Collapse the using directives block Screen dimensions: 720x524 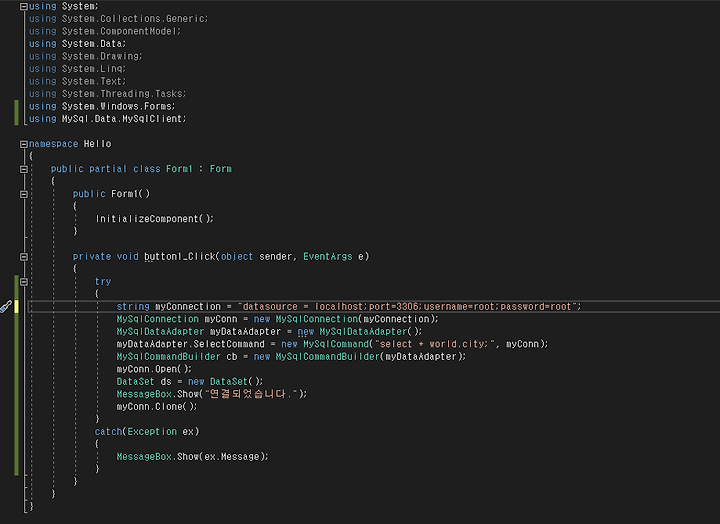pyautogui.click(x=24, y=6)
